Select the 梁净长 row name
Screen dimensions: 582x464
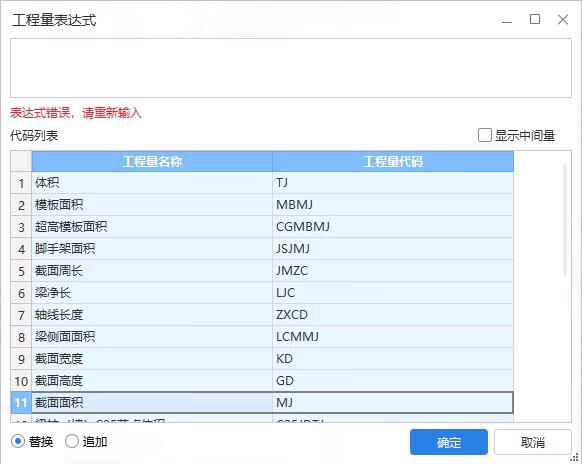152,293
